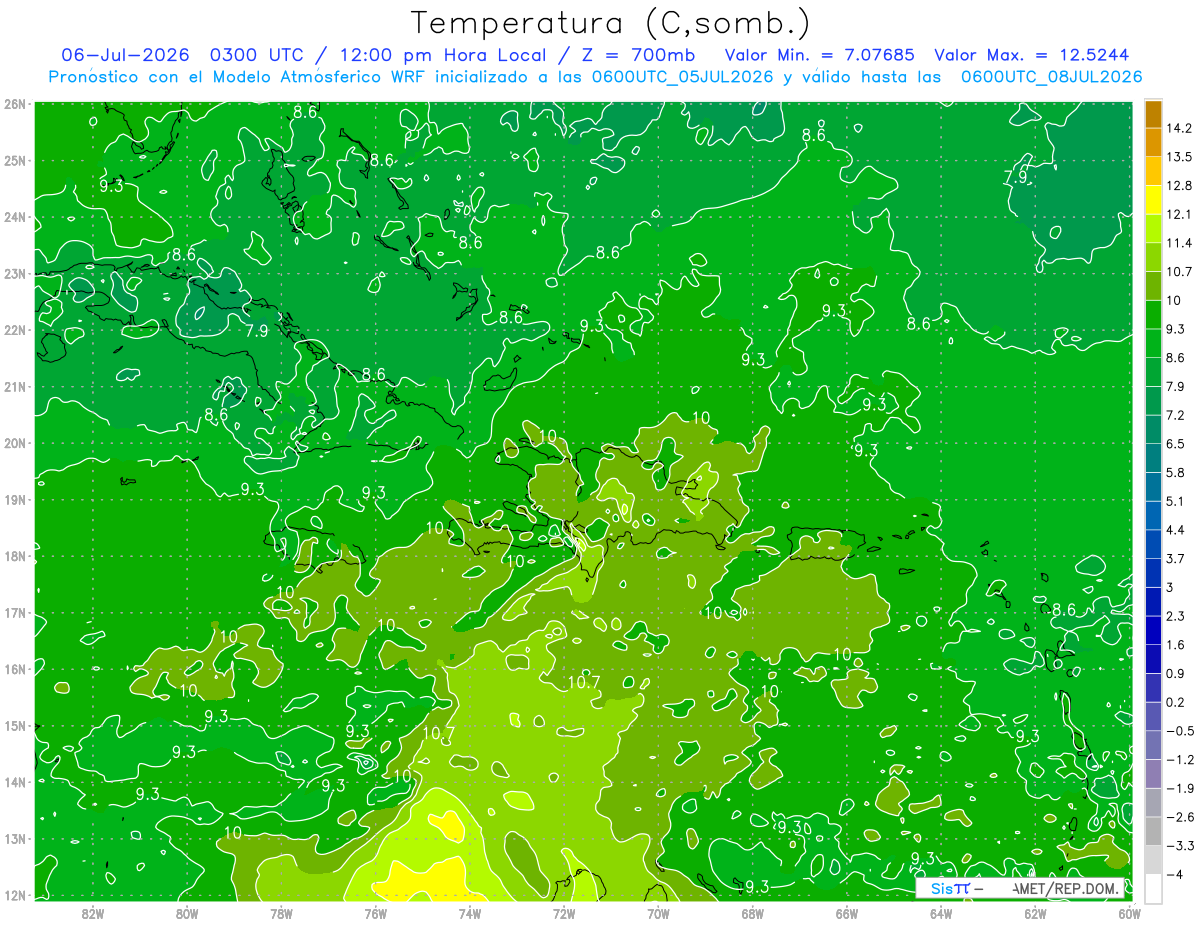
Task: Click the "-2.6" label on the color scale
Action: (x=1180, y=817)
